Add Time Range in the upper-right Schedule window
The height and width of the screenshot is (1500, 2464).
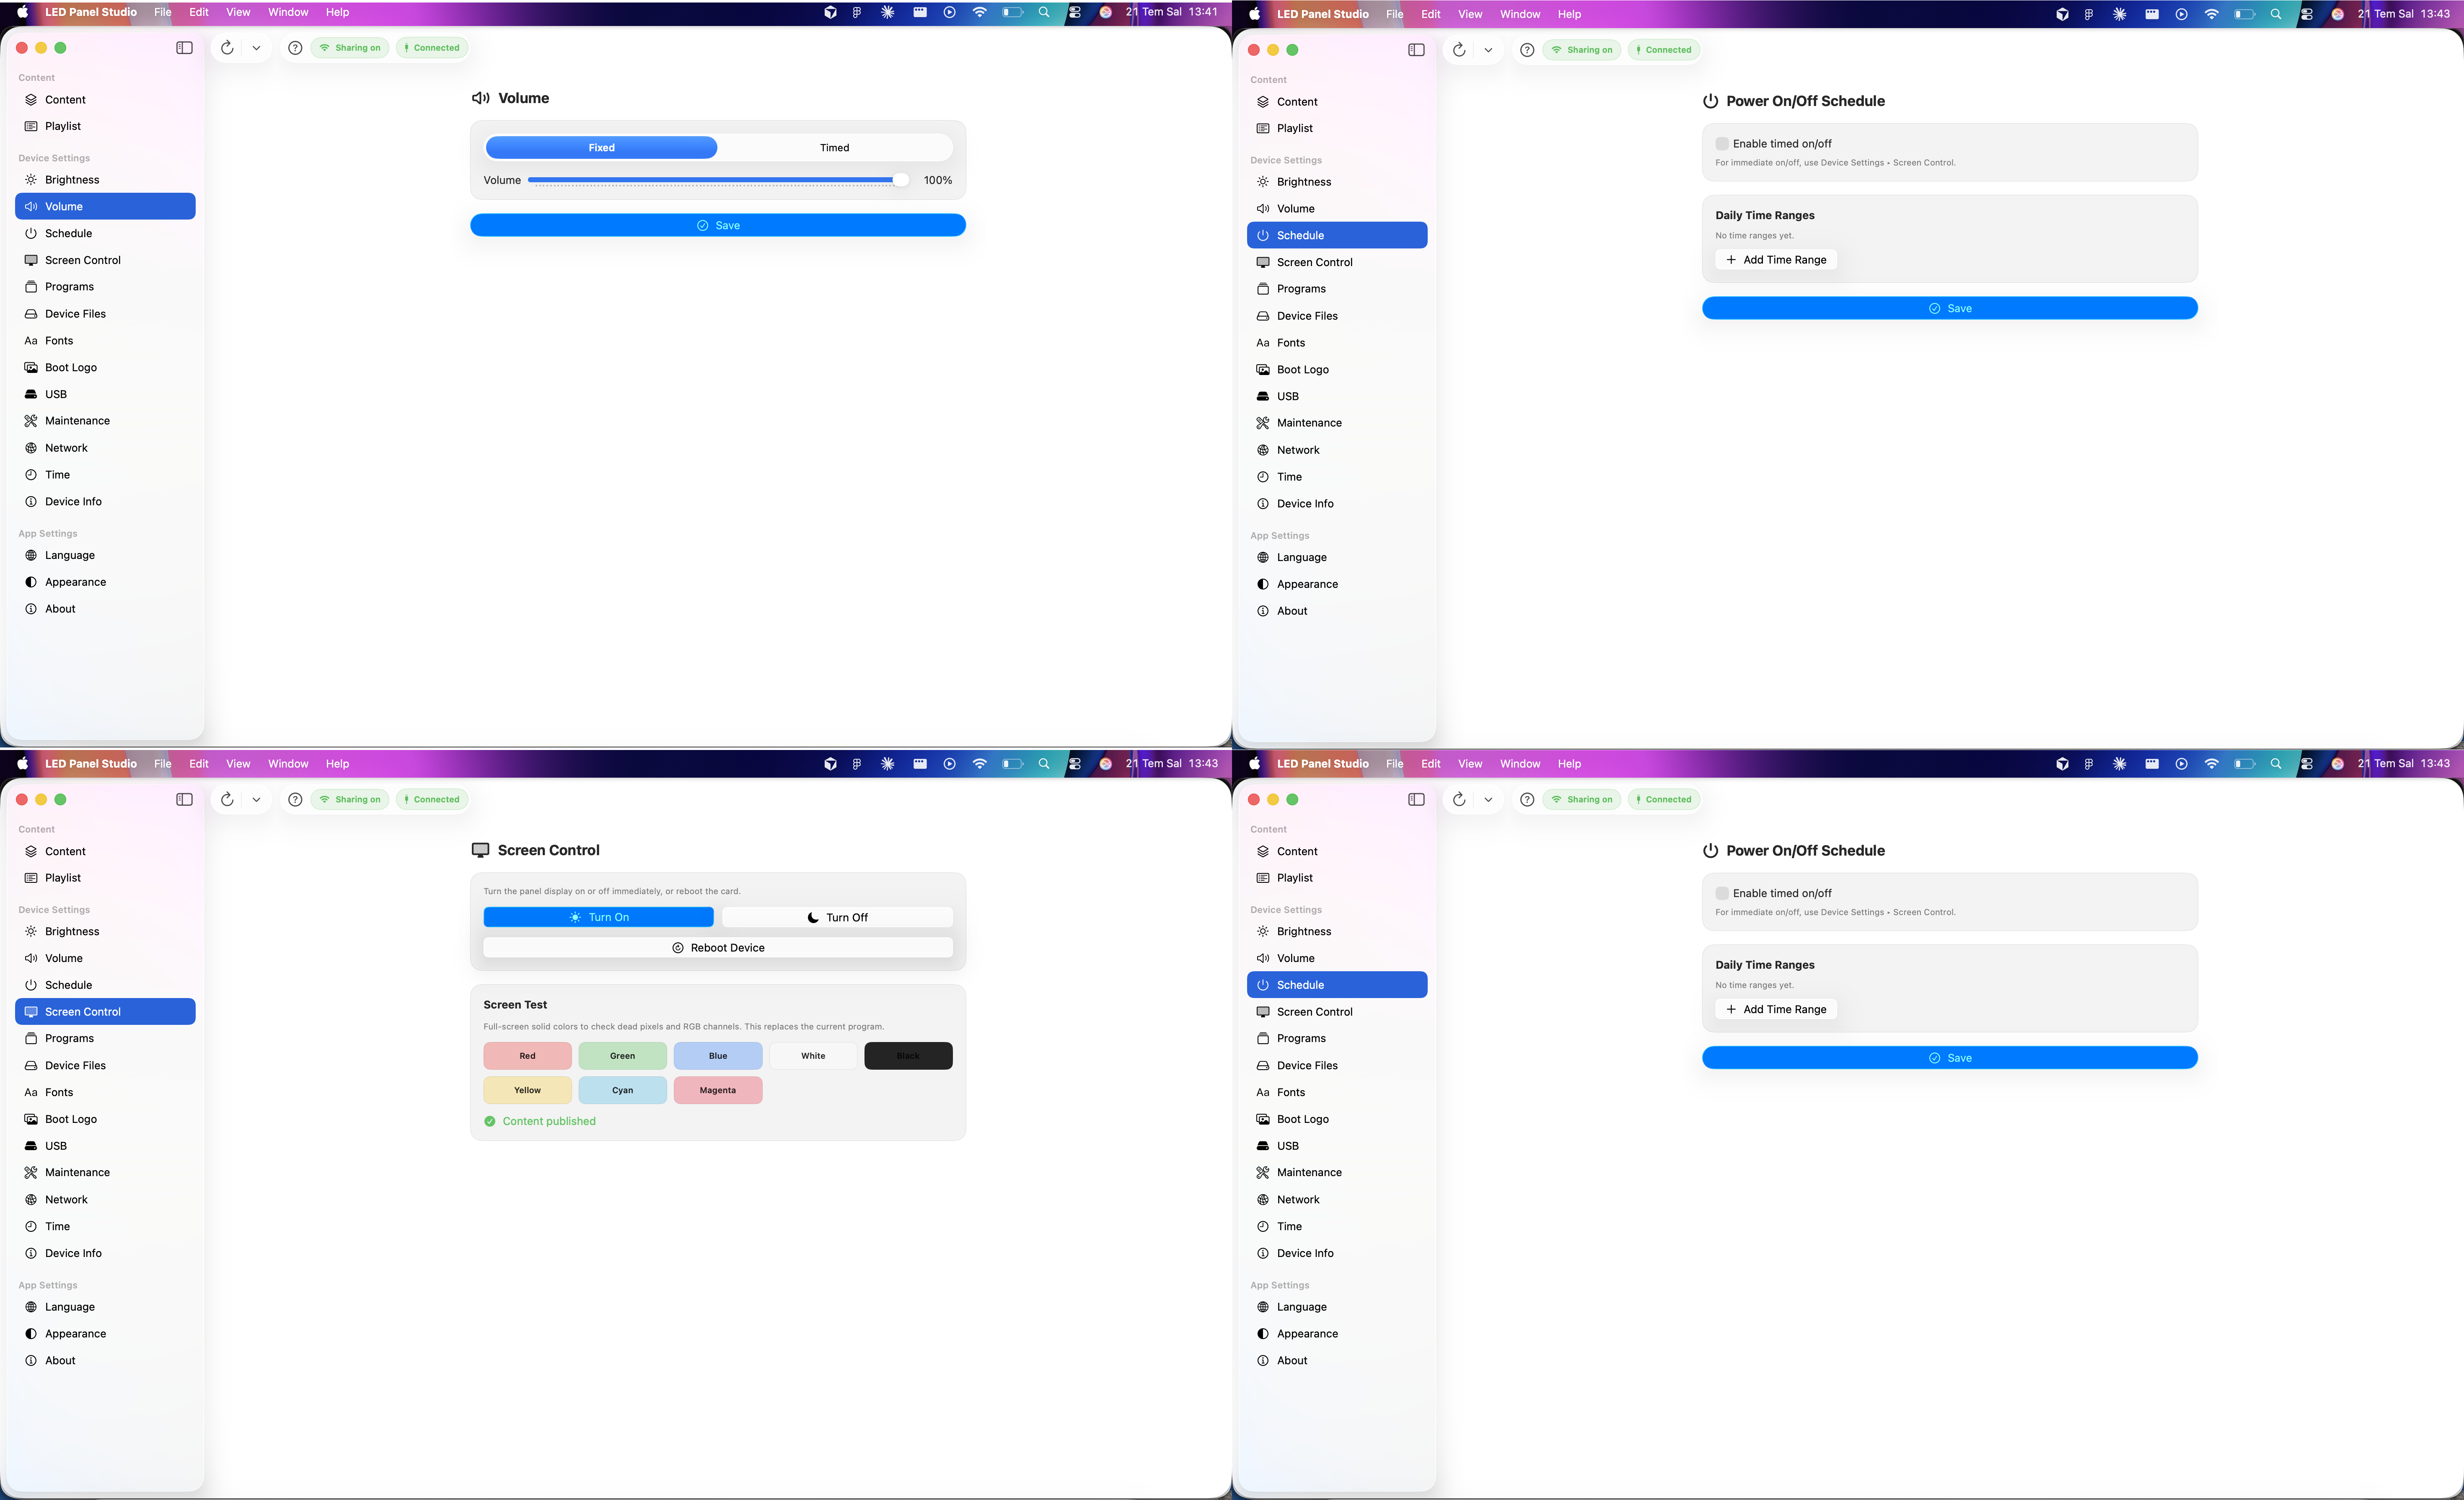tap(1776, 260)
